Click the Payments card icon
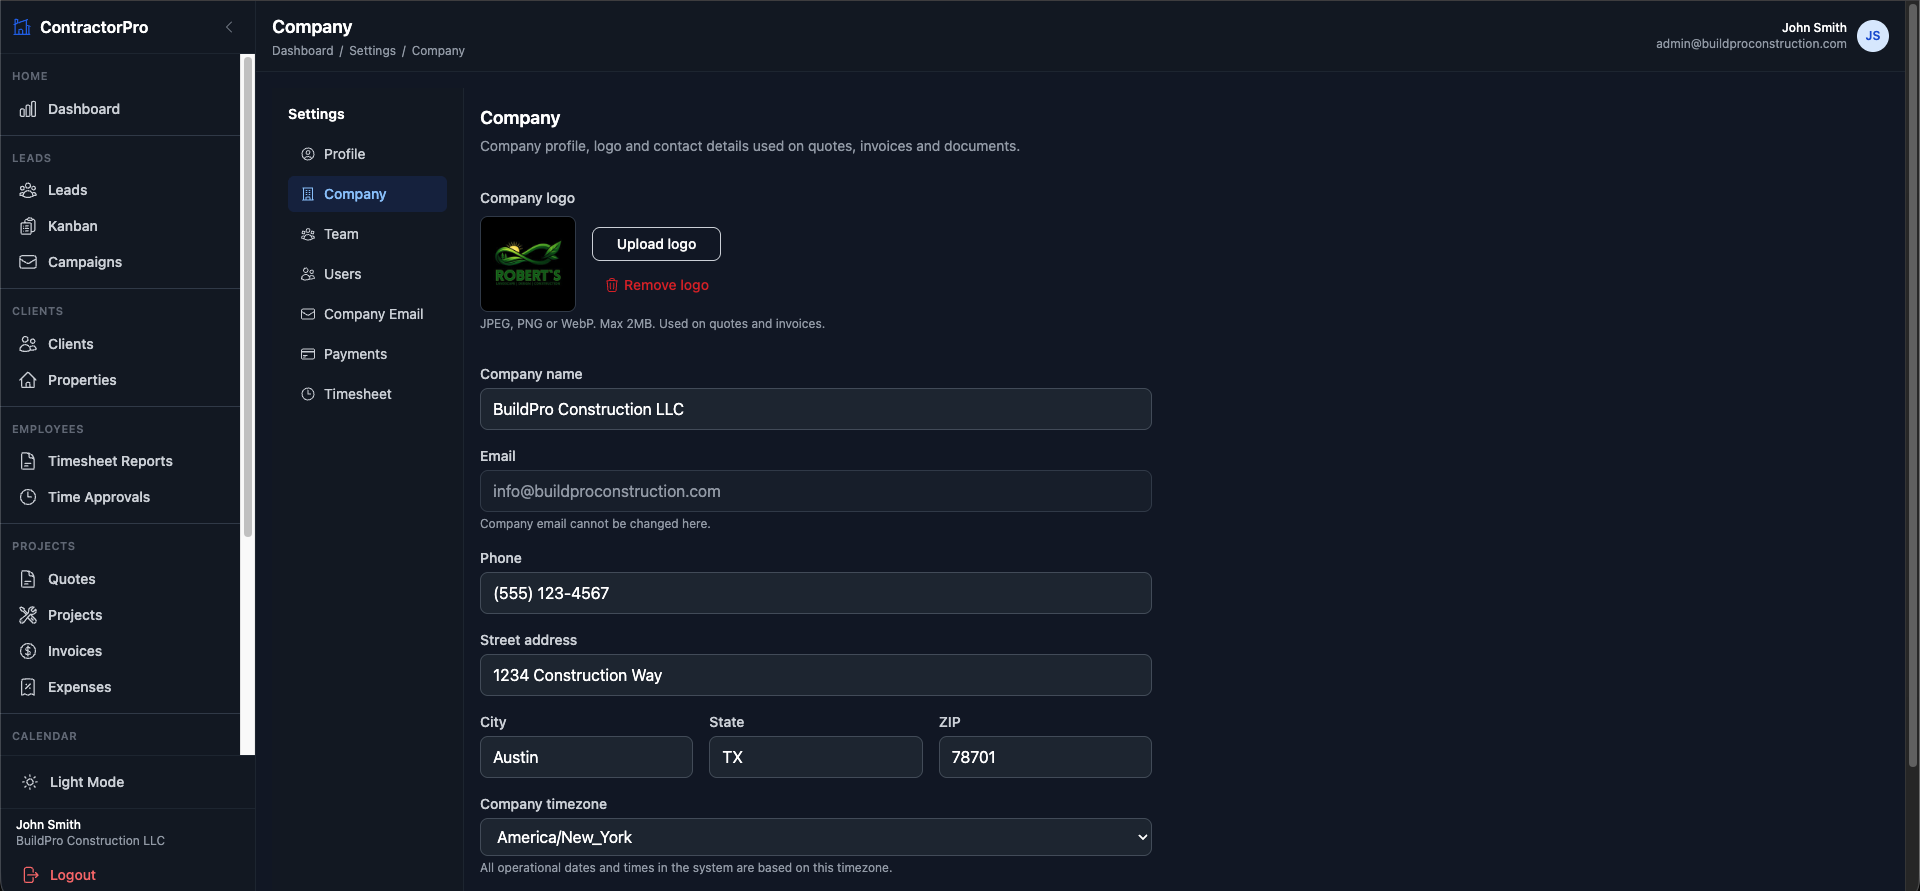Image resolution: width=1920 pixels, height=891 pixels. (308, 354)
